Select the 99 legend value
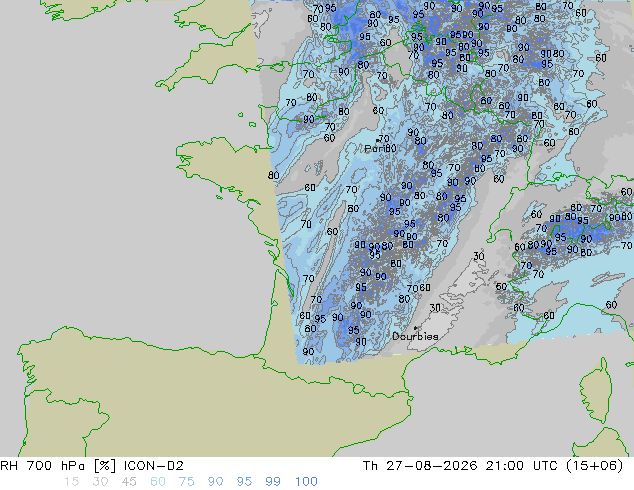 (273, 482)
